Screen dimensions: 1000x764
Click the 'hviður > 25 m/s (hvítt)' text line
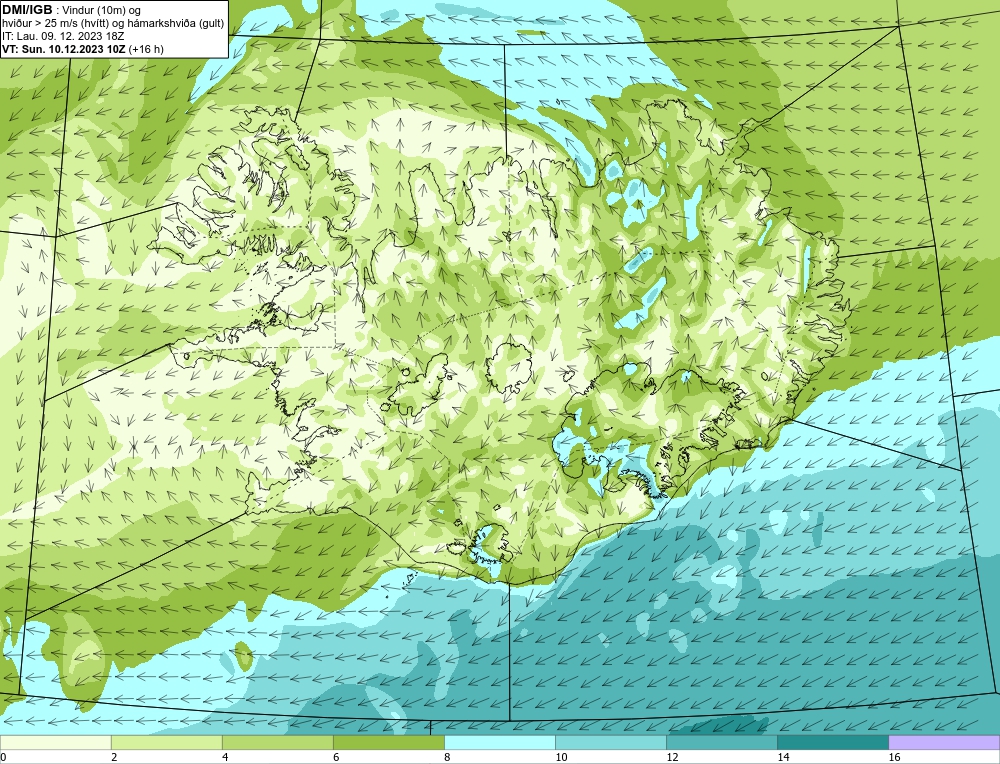pyautogui.click(x=113, y=24)
